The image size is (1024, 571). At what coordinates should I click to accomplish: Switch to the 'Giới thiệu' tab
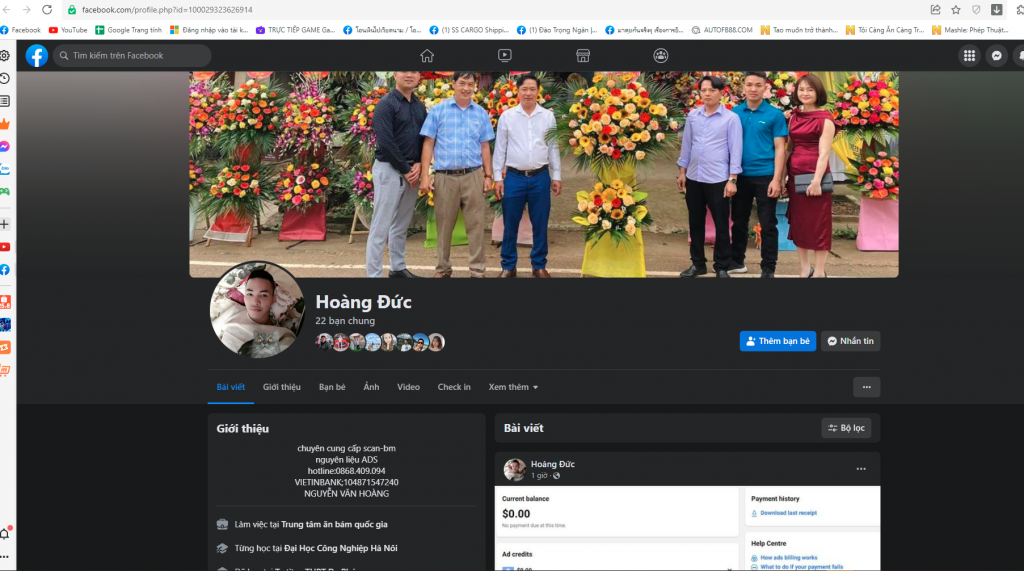[x=282, y=387]
